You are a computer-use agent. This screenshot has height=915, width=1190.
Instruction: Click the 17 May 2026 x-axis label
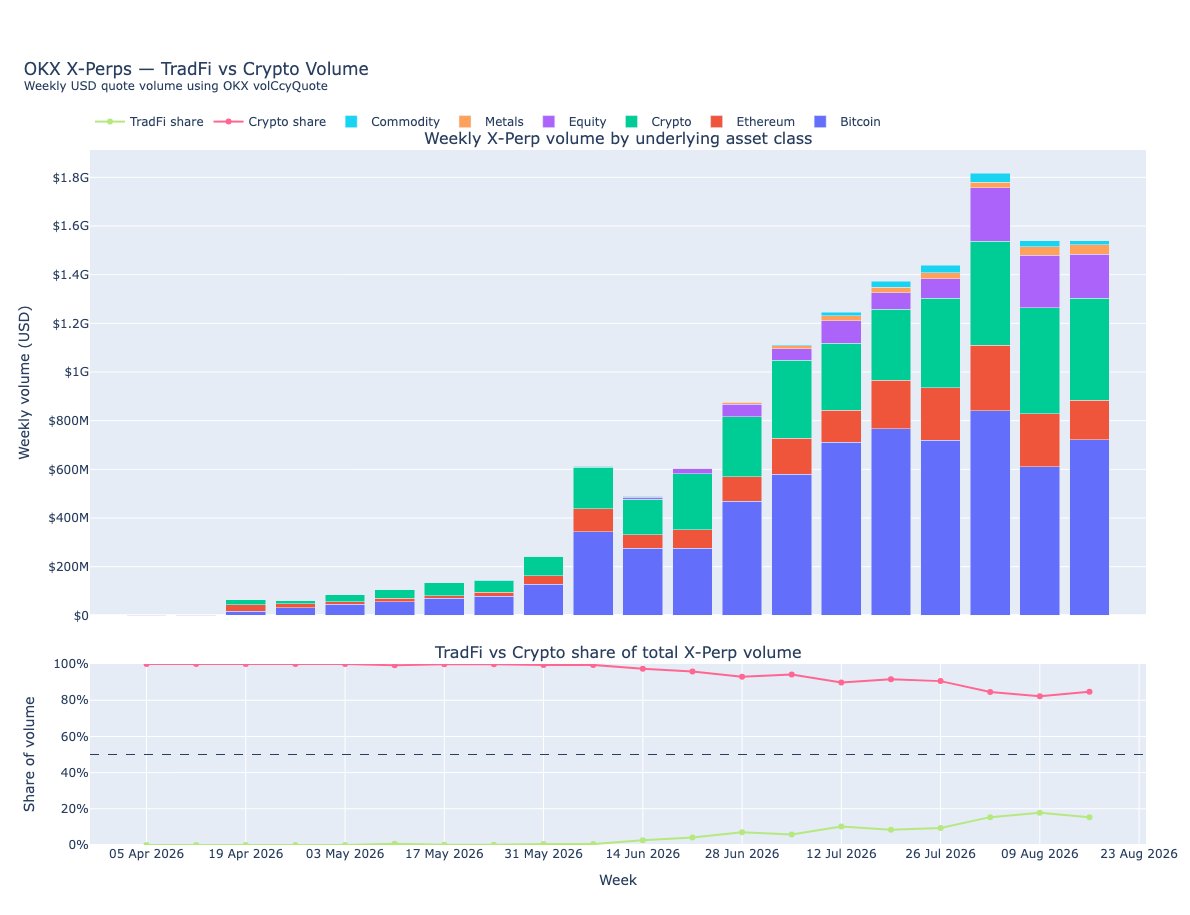pyautogui.click(x=444, y=854)
